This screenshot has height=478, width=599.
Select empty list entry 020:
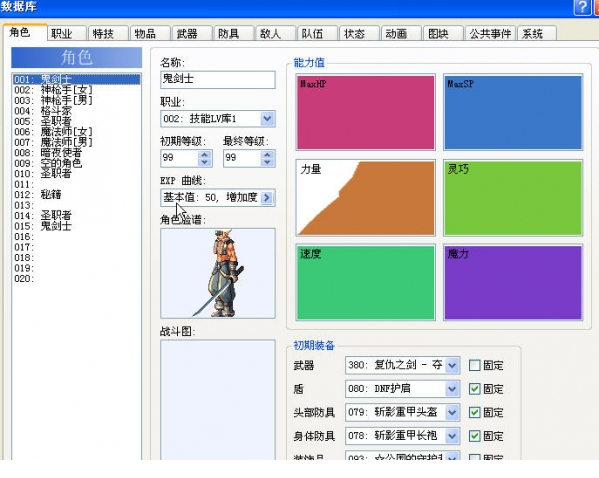point(76,279)
